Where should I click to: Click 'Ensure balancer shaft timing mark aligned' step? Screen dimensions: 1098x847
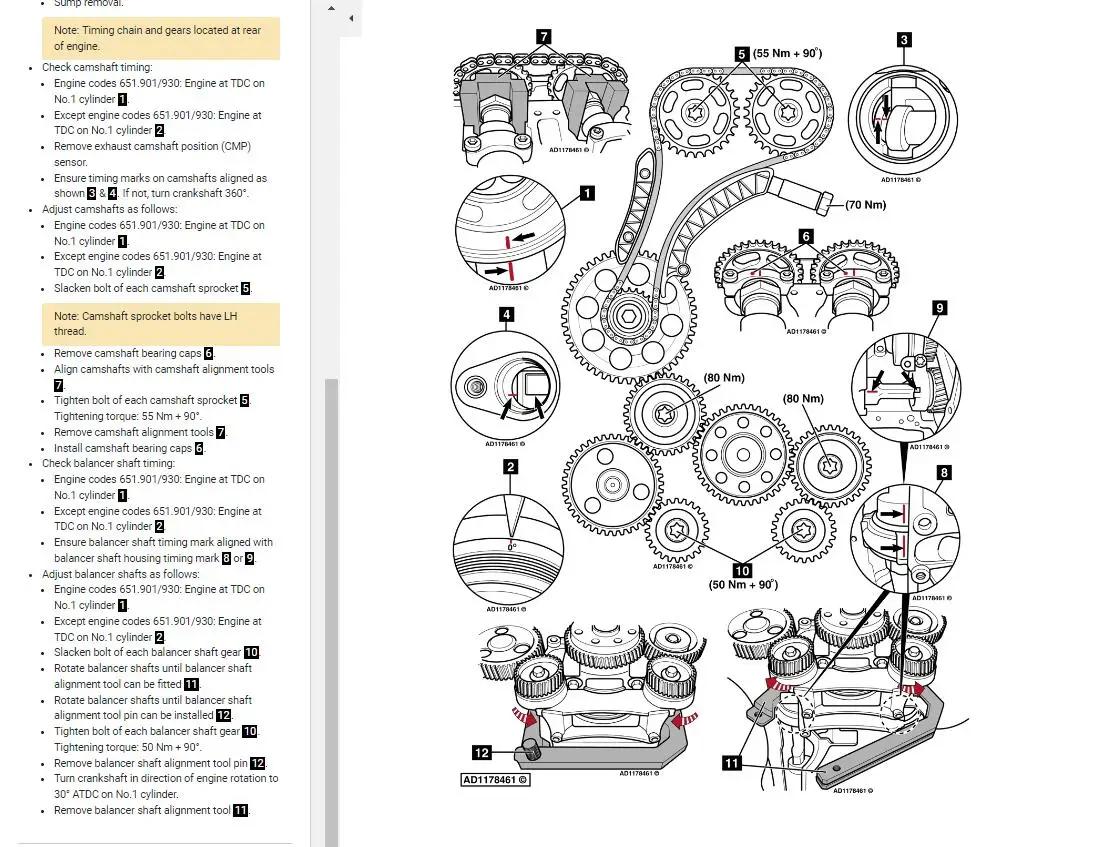click(164, 550)
